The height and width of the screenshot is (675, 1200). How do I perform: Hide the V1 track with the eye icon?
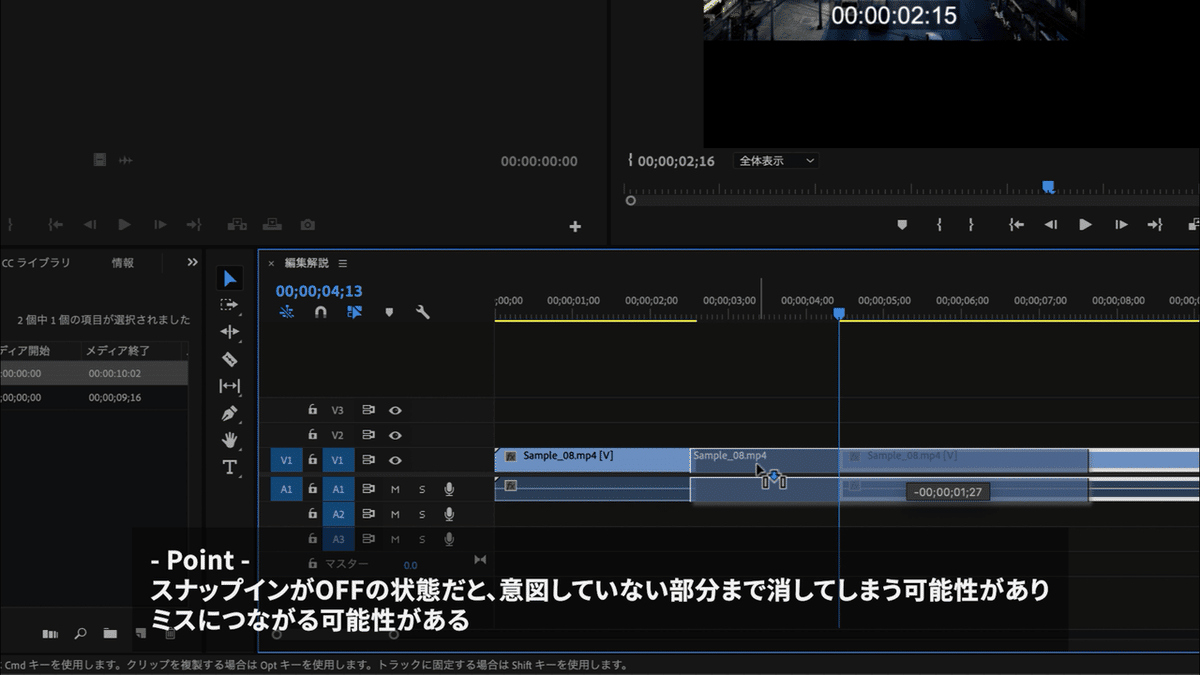click(395, 459)
